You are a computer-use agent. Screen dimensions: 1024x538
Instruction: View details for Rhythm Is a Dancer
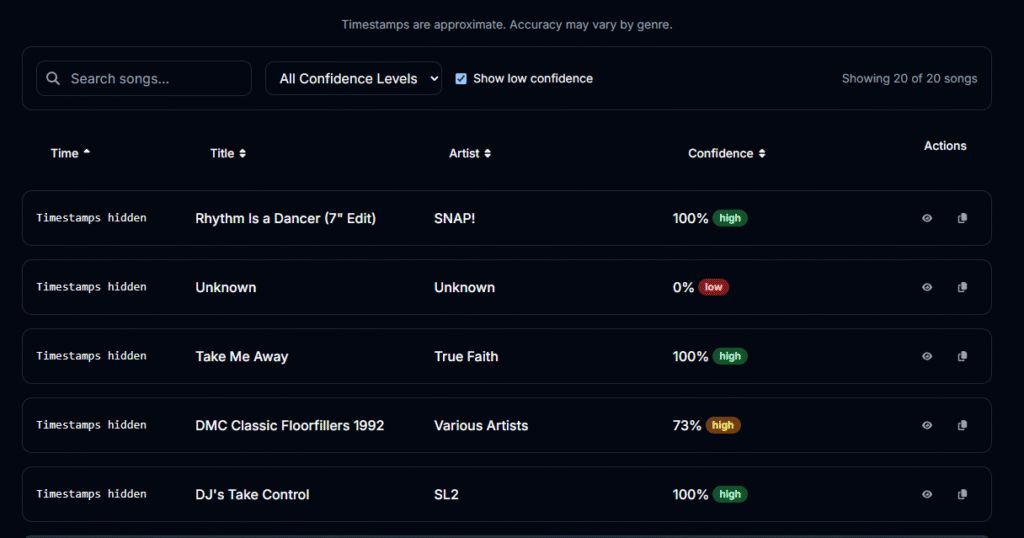point(927,218)
